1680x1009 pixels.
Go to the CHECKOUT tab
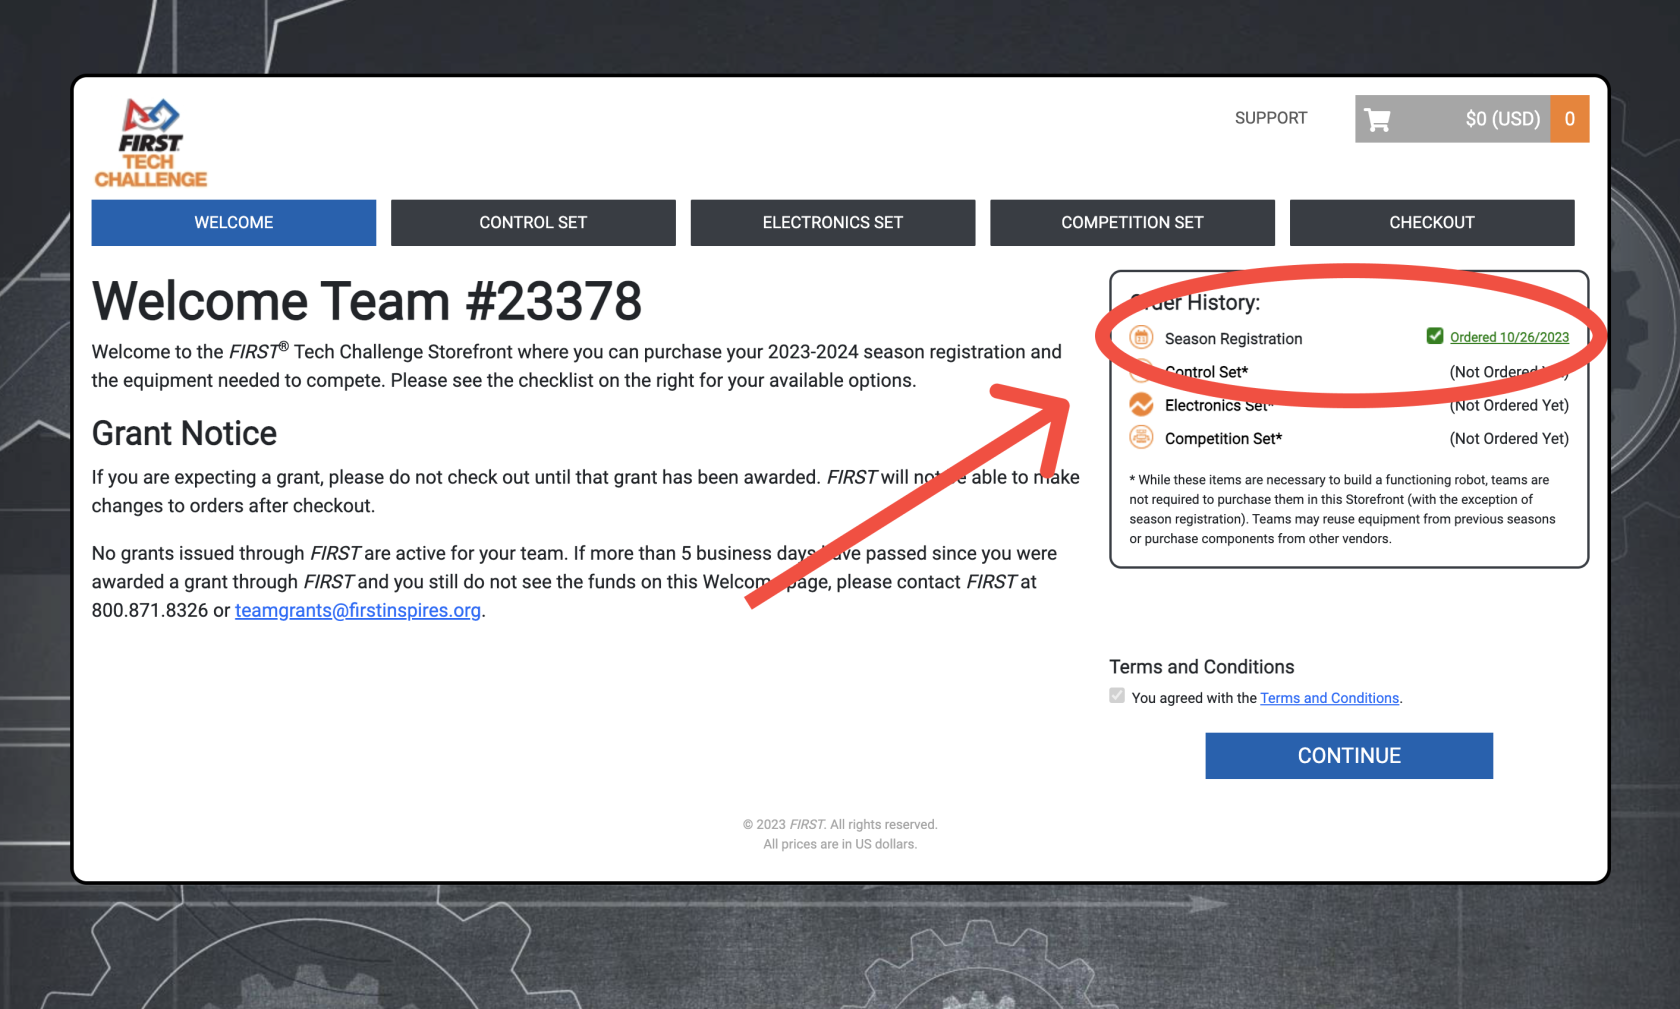pyautogui.click(x=1432, y=222)
